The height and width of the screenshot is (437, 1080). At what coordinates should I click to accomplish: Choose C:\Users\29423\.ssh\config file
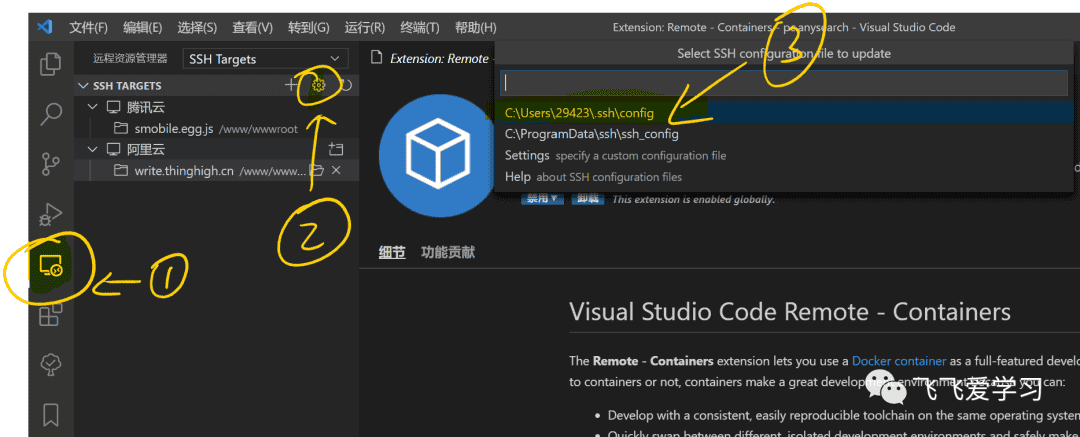[784, 113]
